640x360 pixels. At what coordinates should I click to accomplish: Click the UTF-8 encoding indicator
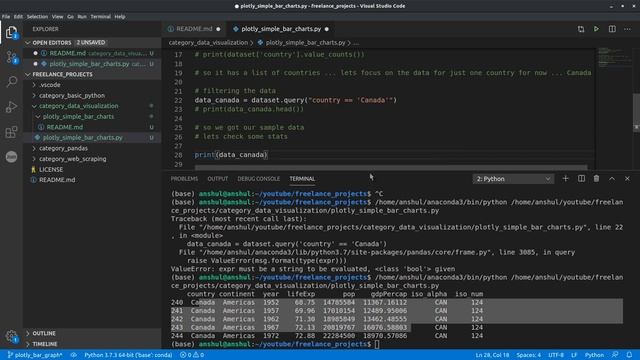pos(556,355)
